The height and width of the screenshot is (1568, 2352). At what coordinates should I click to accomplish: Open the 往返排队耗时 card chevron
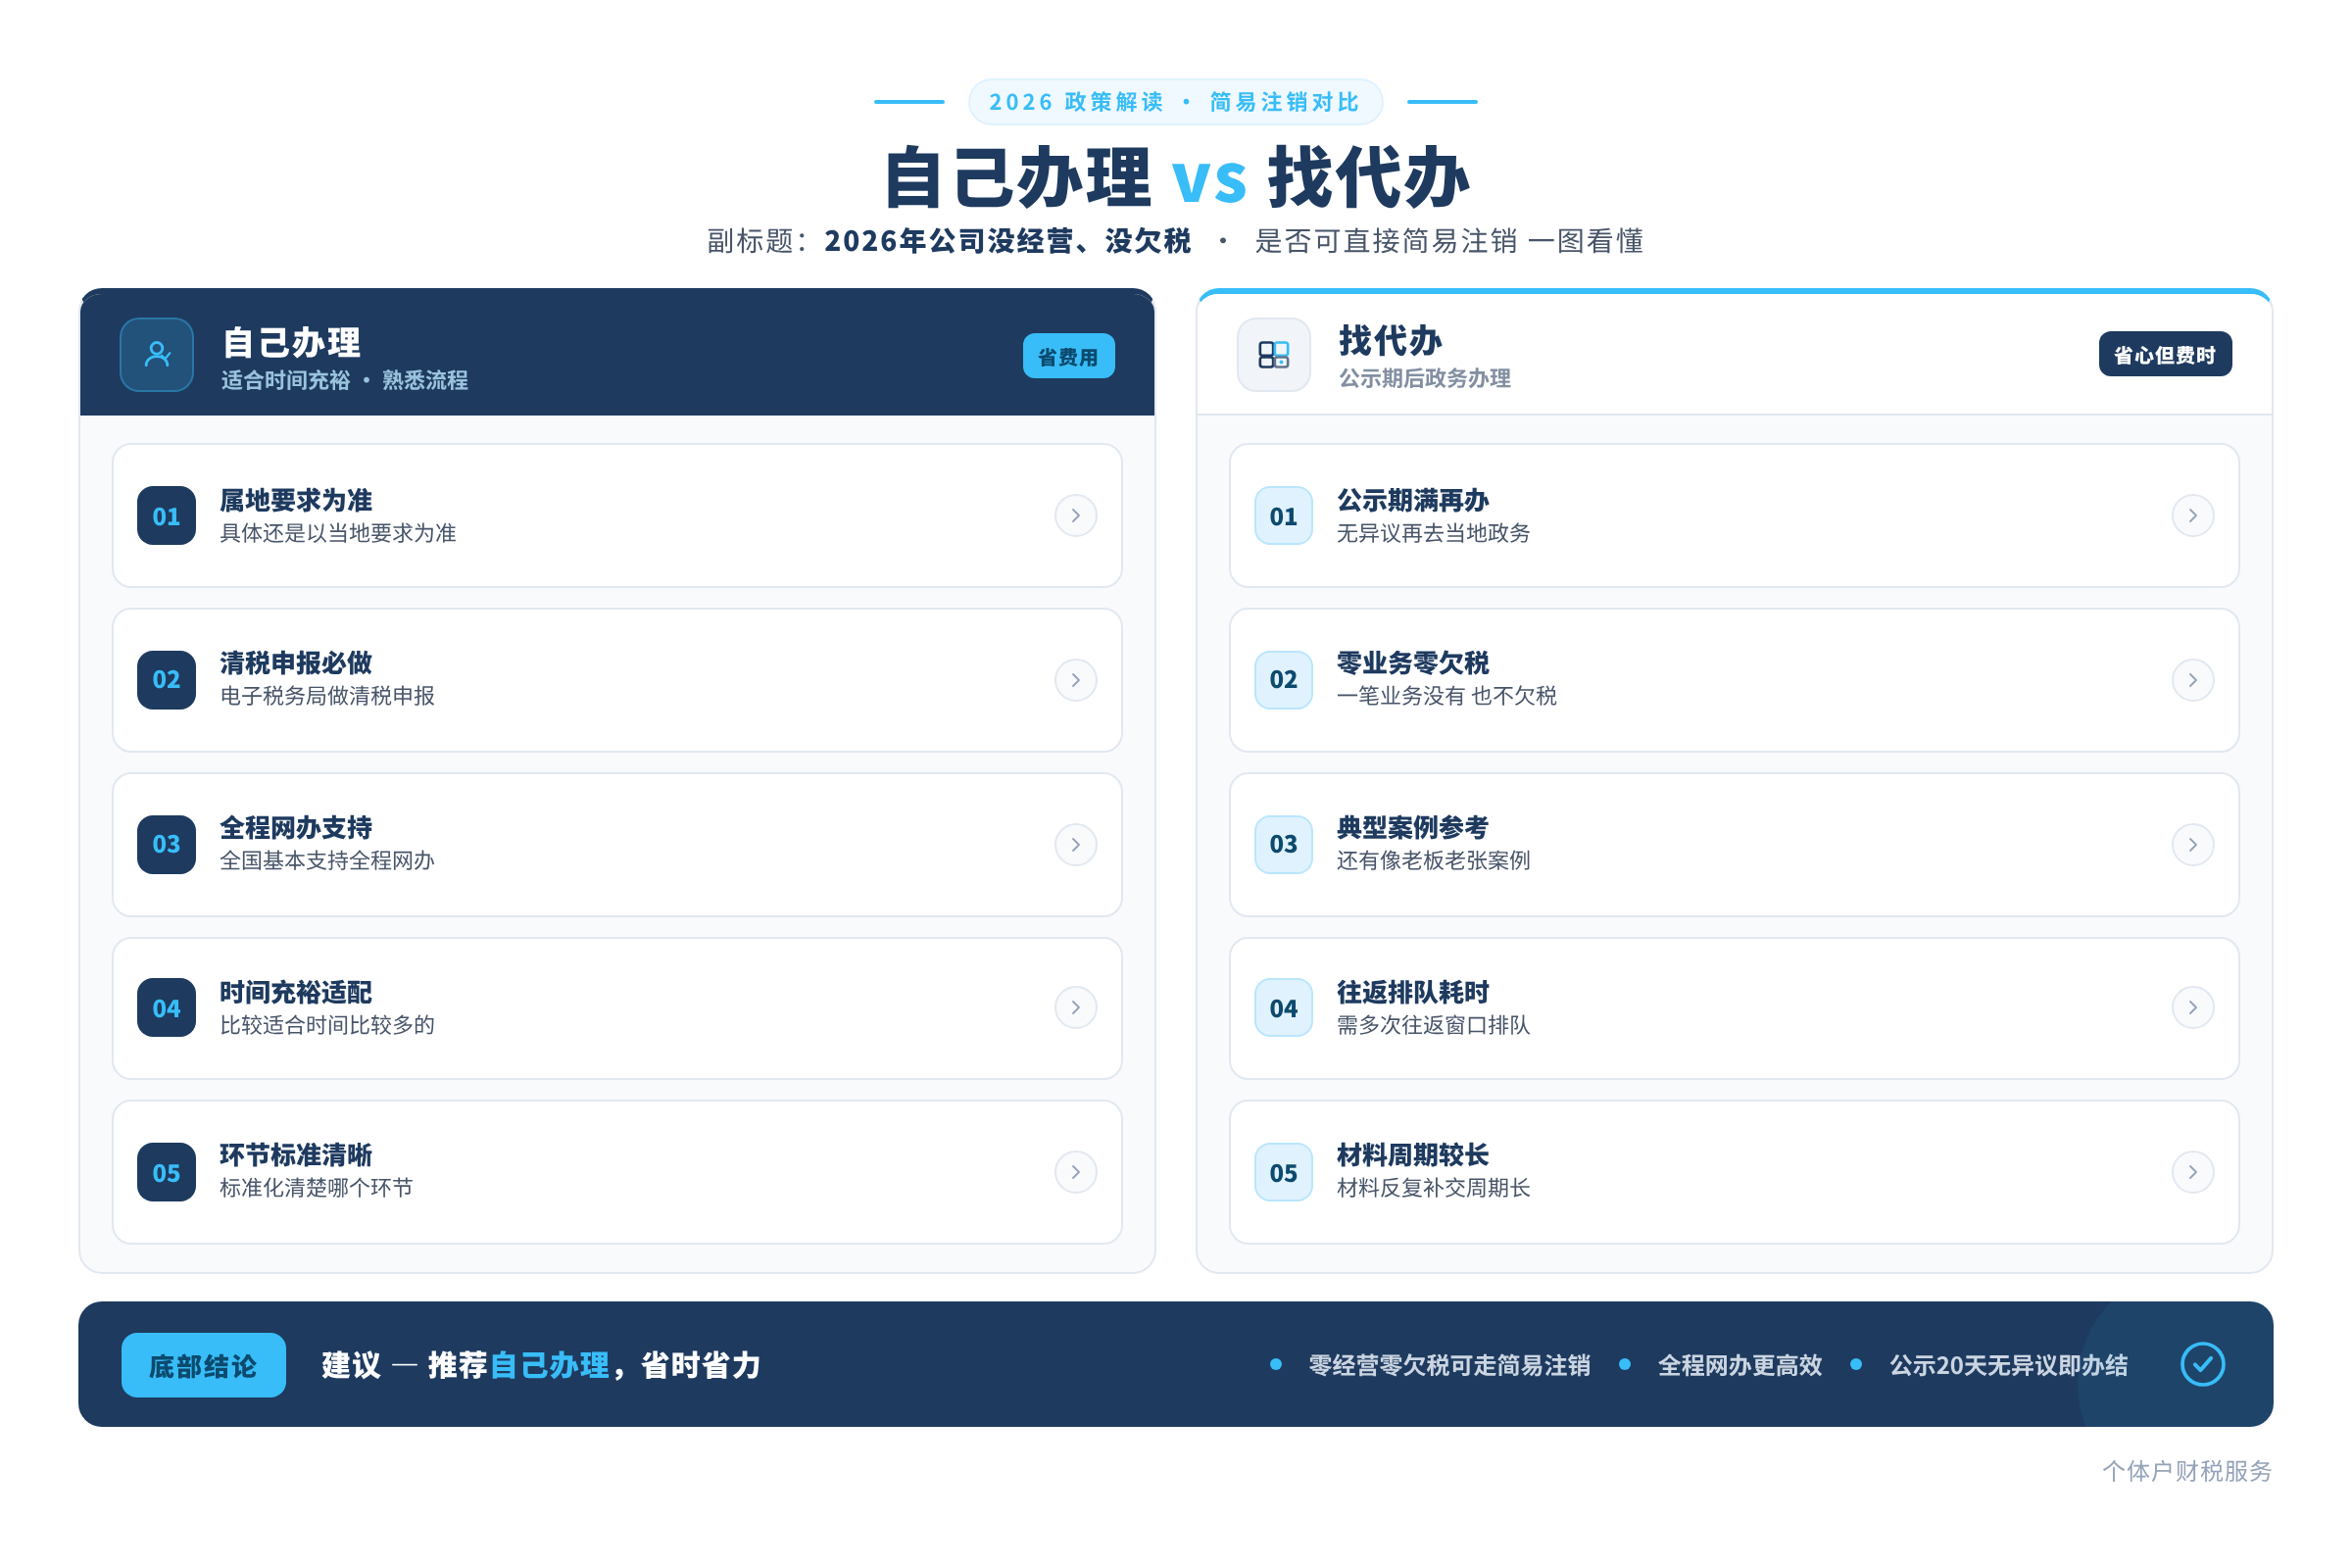pyautogui.click(x=2193, y=1008)
